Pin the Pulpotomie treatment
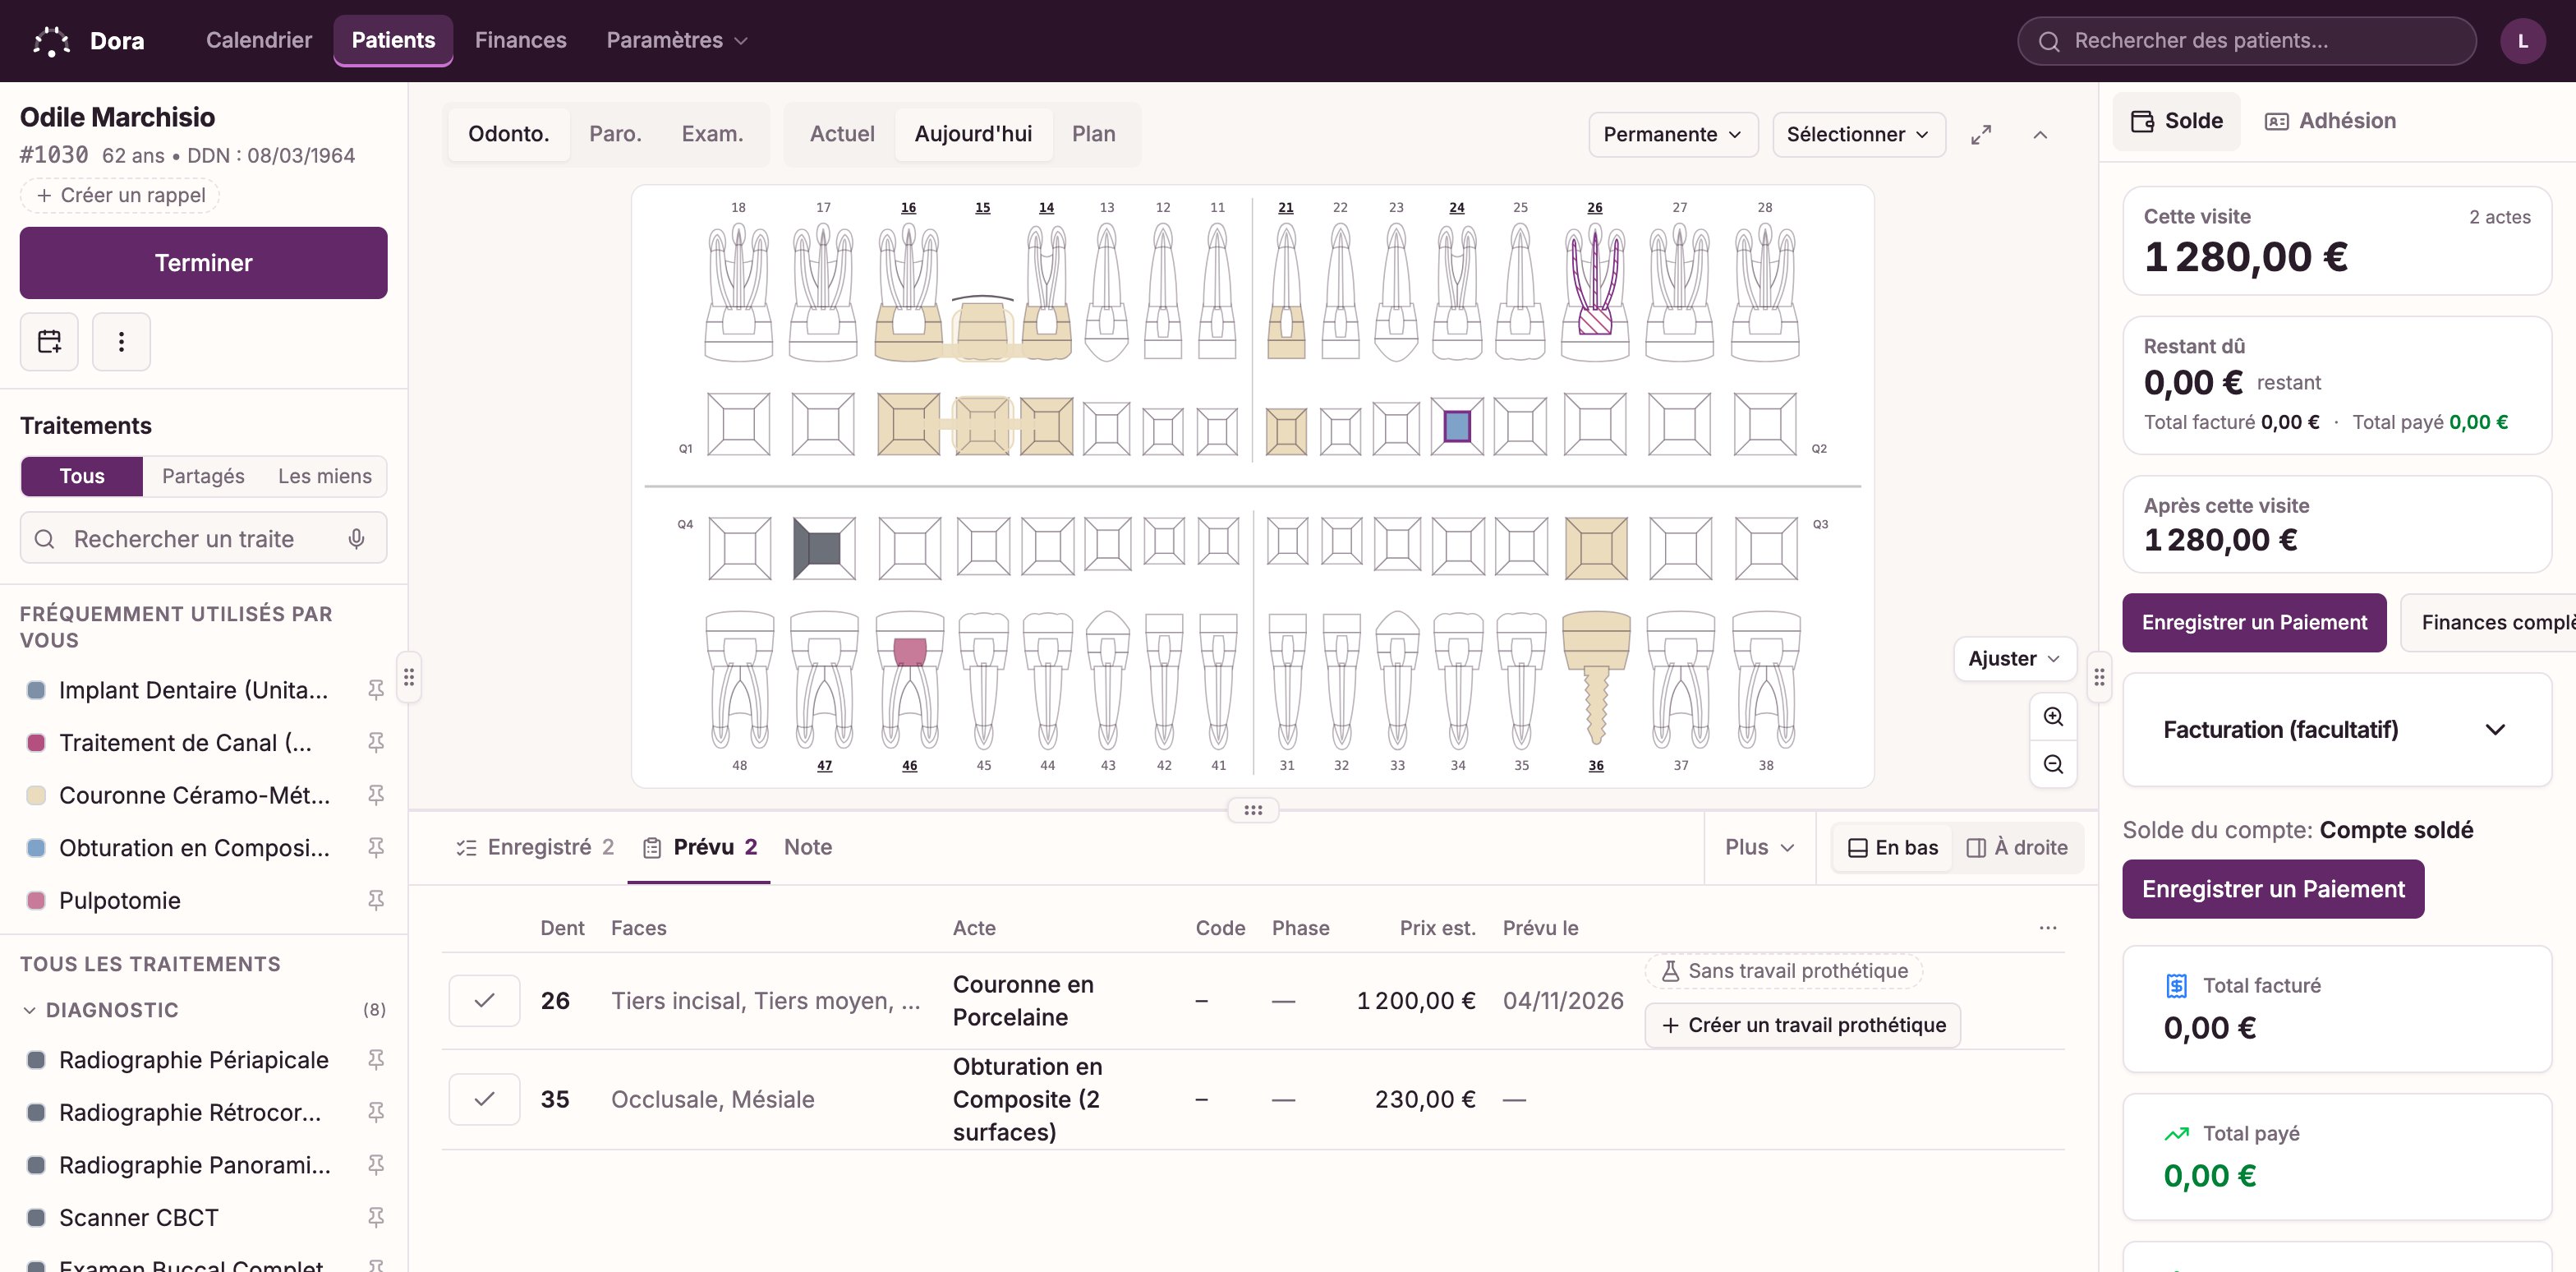Image resolution: width=2576 pixels, height=1272 pixels. 376,901
